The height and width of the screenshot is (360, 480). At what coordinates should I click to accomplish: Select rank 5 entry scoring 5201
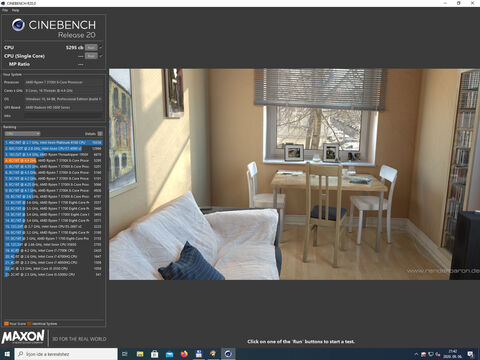[x=53, y=167]
